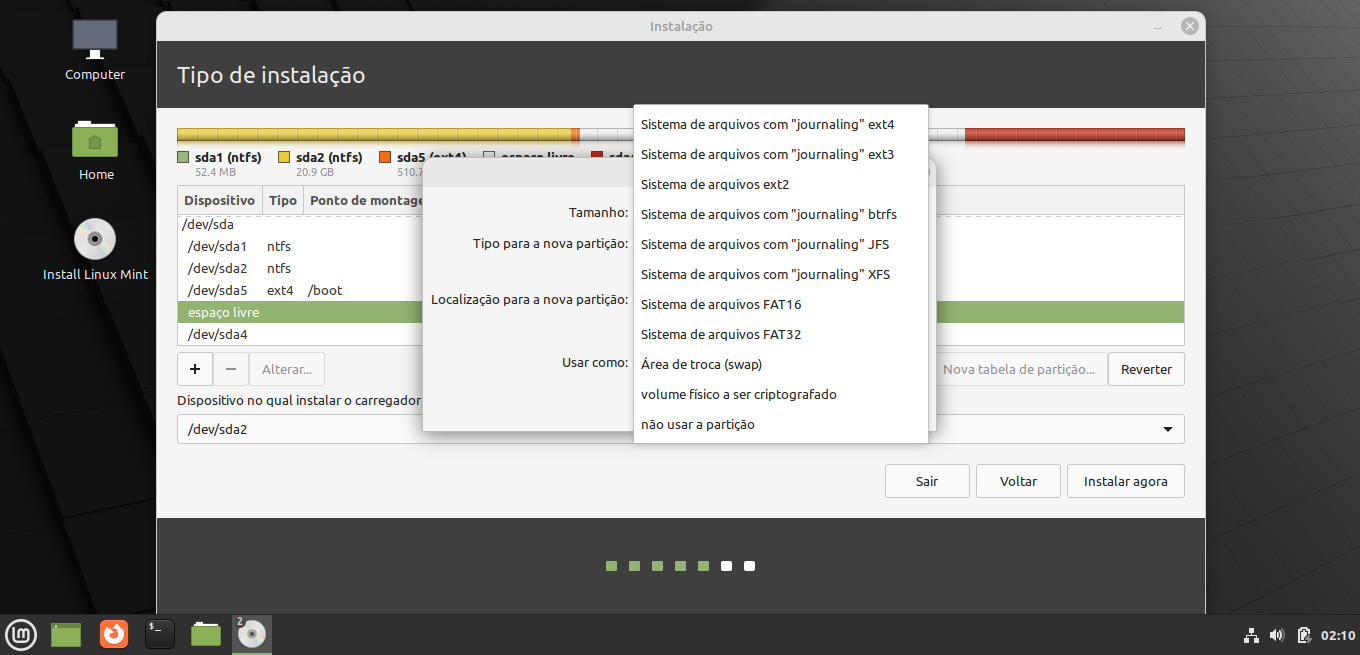Show desktop via first taskbar folder icon

[66, 634]
